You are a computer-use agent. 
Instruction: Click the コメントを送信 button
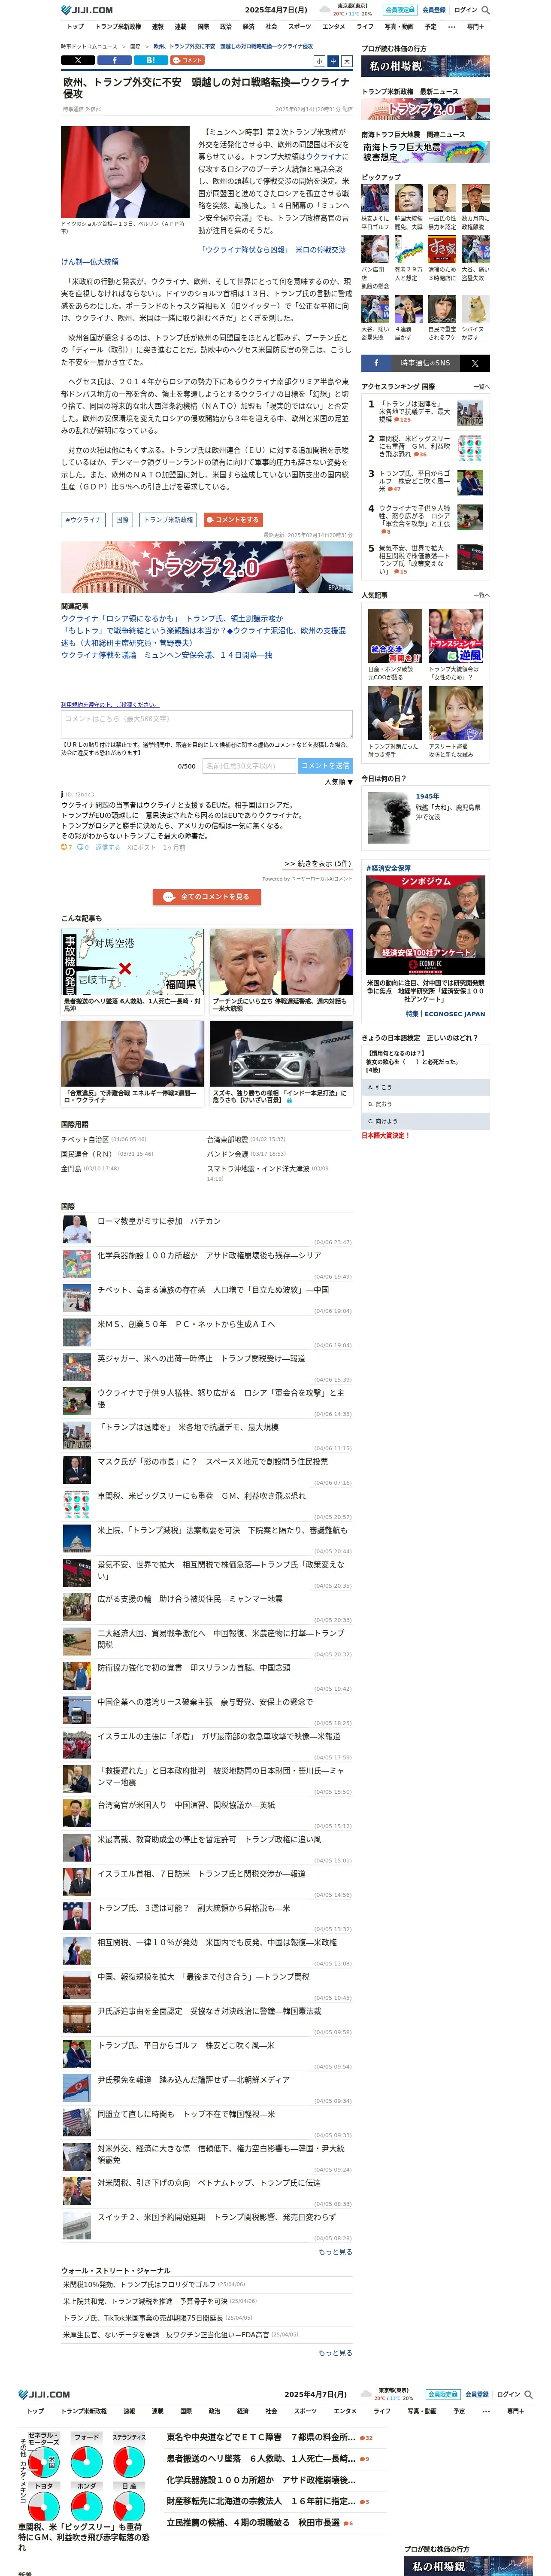325,766
